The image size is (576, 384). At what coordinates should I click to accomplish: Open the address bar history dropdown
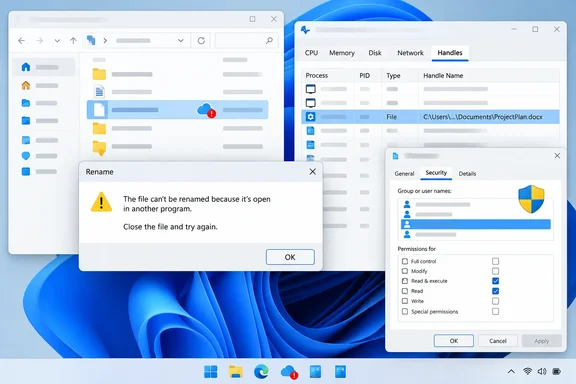pos(181,40)
